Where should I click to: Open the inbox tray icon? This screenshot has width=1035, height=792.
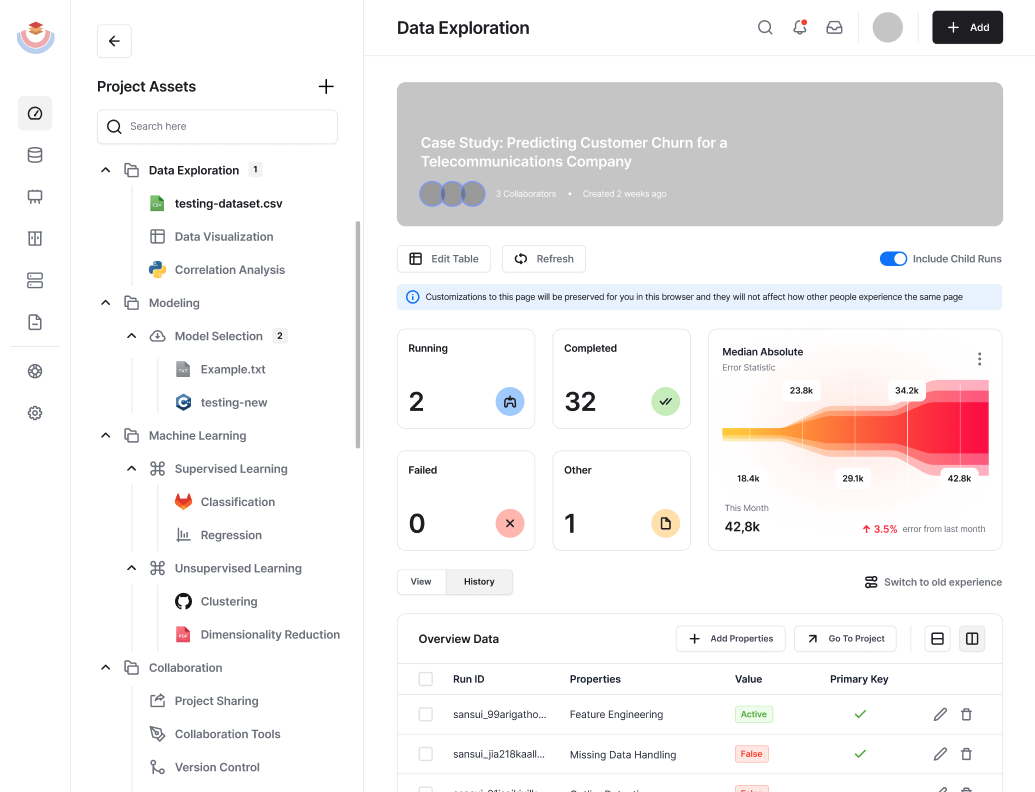point(834,28)
